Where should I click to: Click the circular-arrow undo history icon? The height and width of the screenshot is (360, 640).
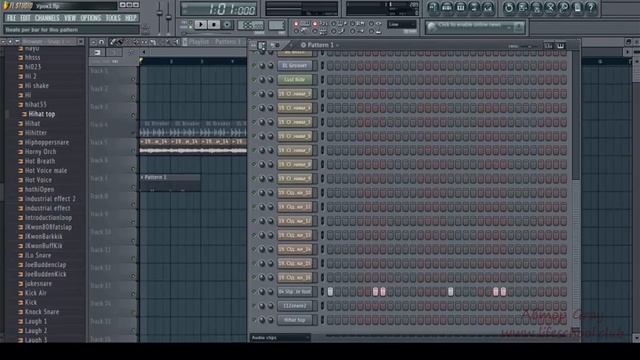509,7
